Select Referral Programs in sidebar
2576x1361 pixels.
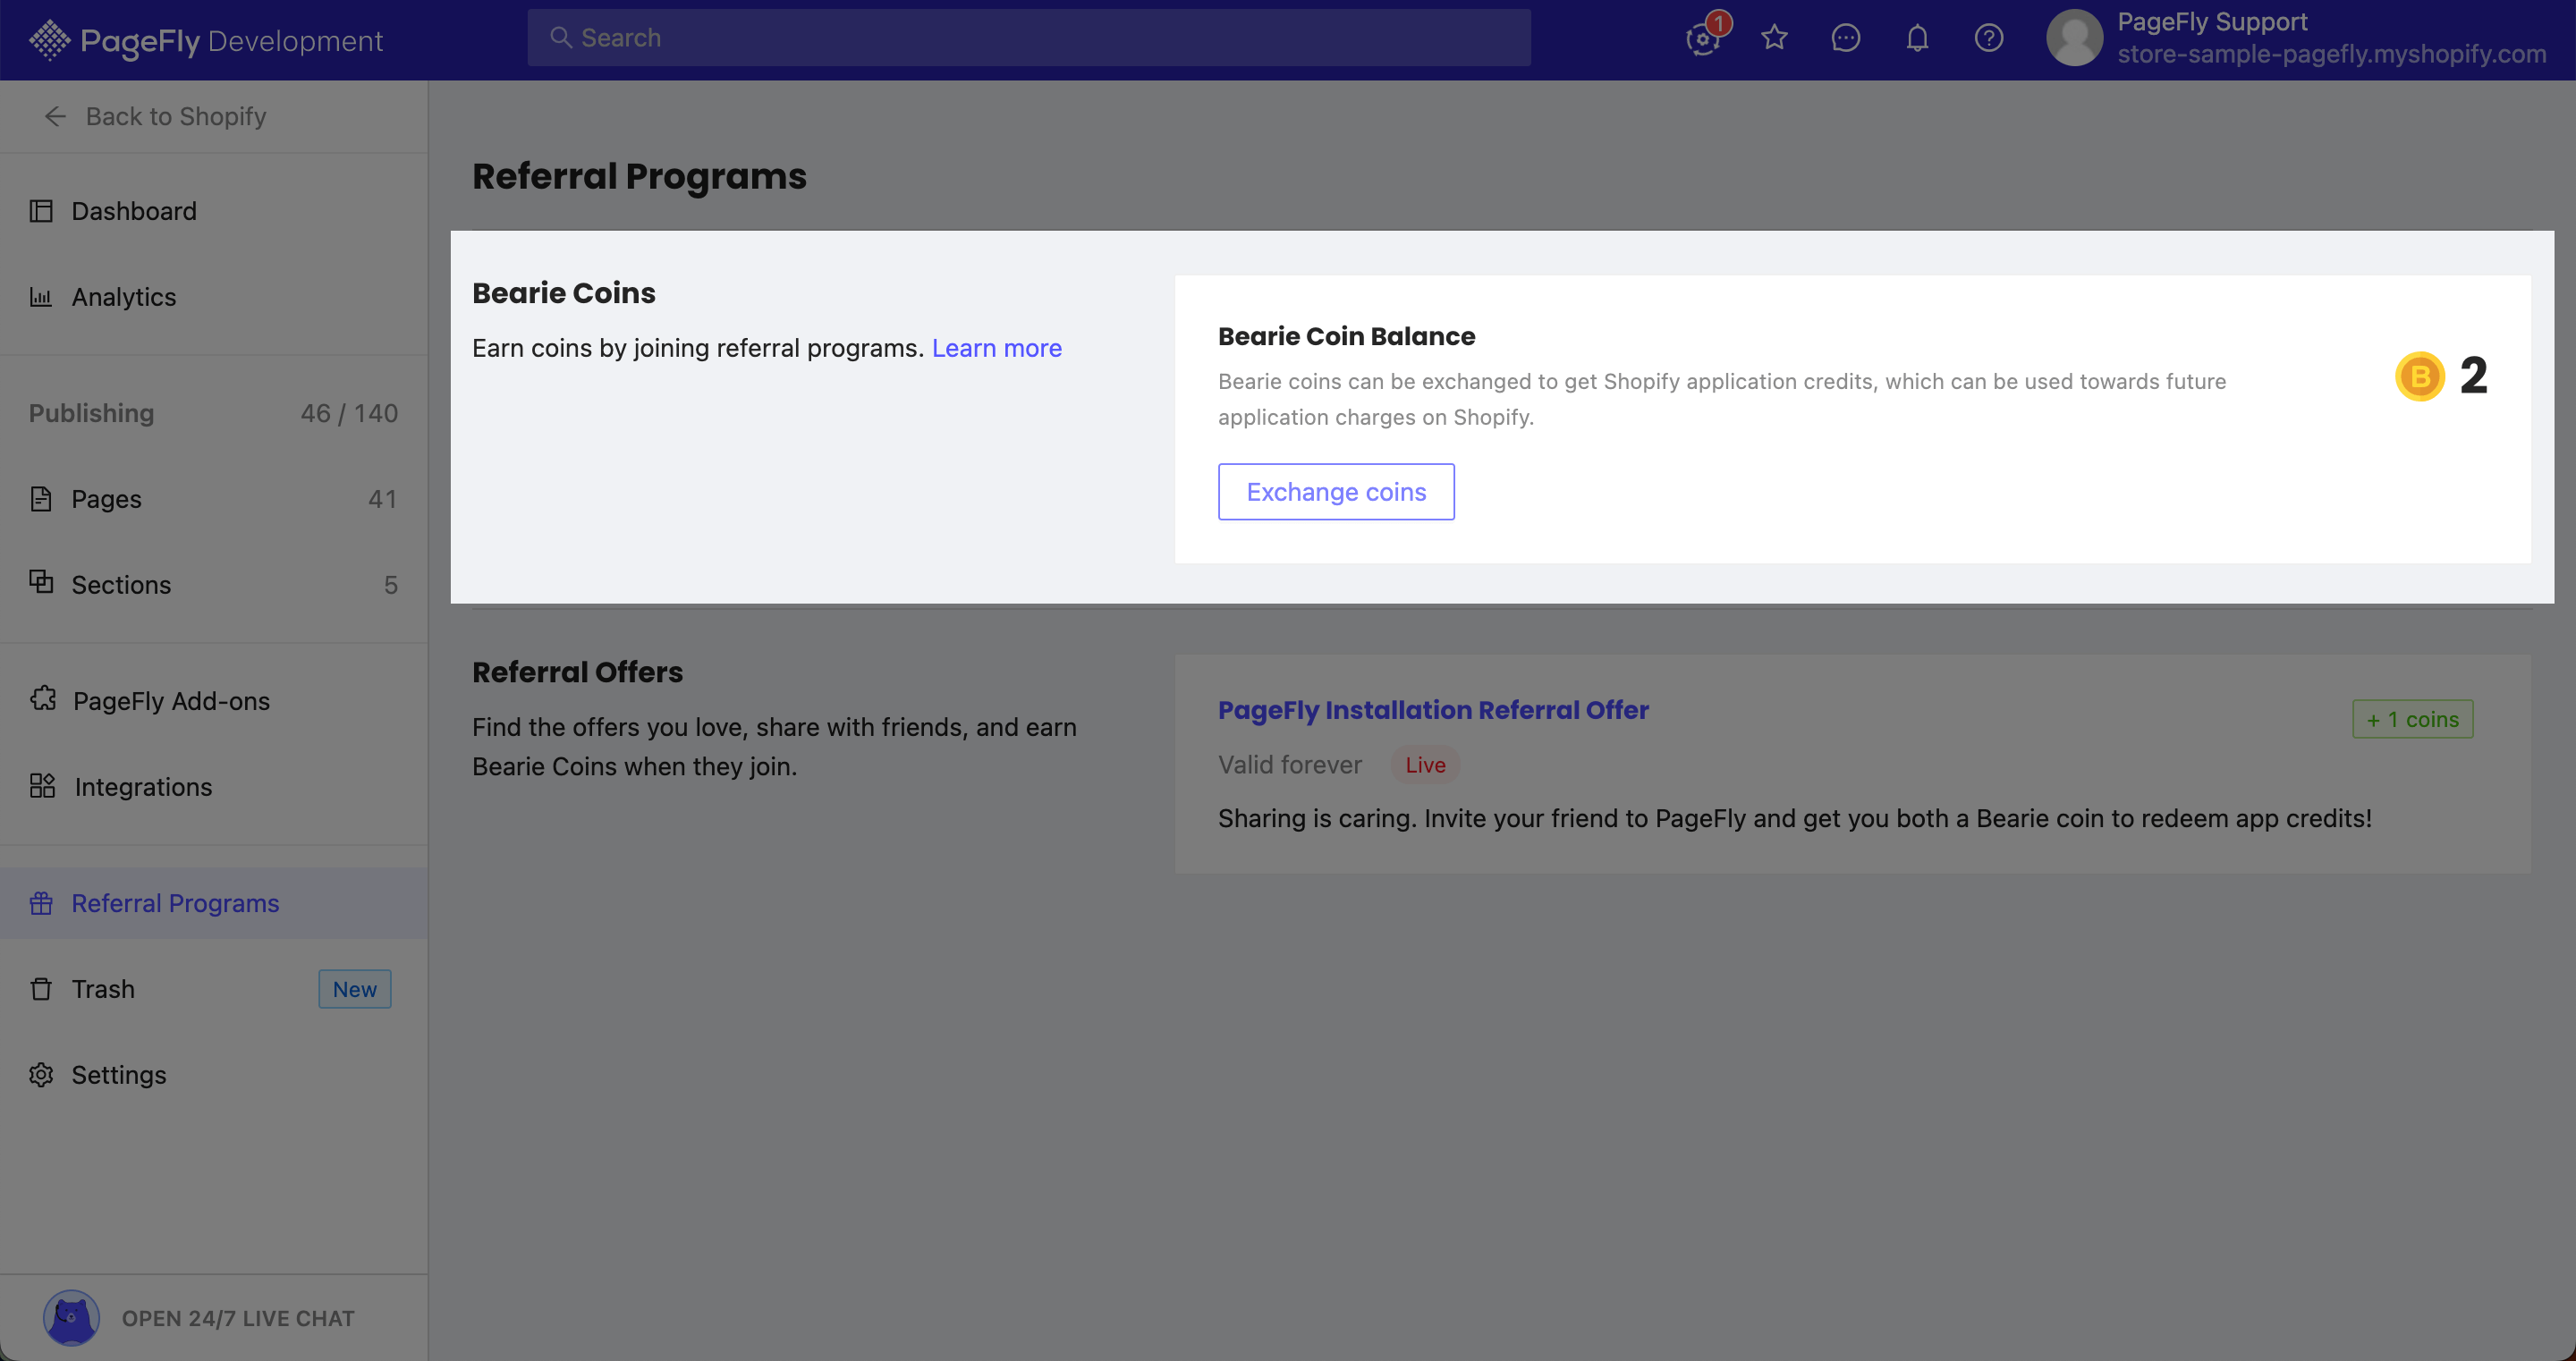point(214,903)
